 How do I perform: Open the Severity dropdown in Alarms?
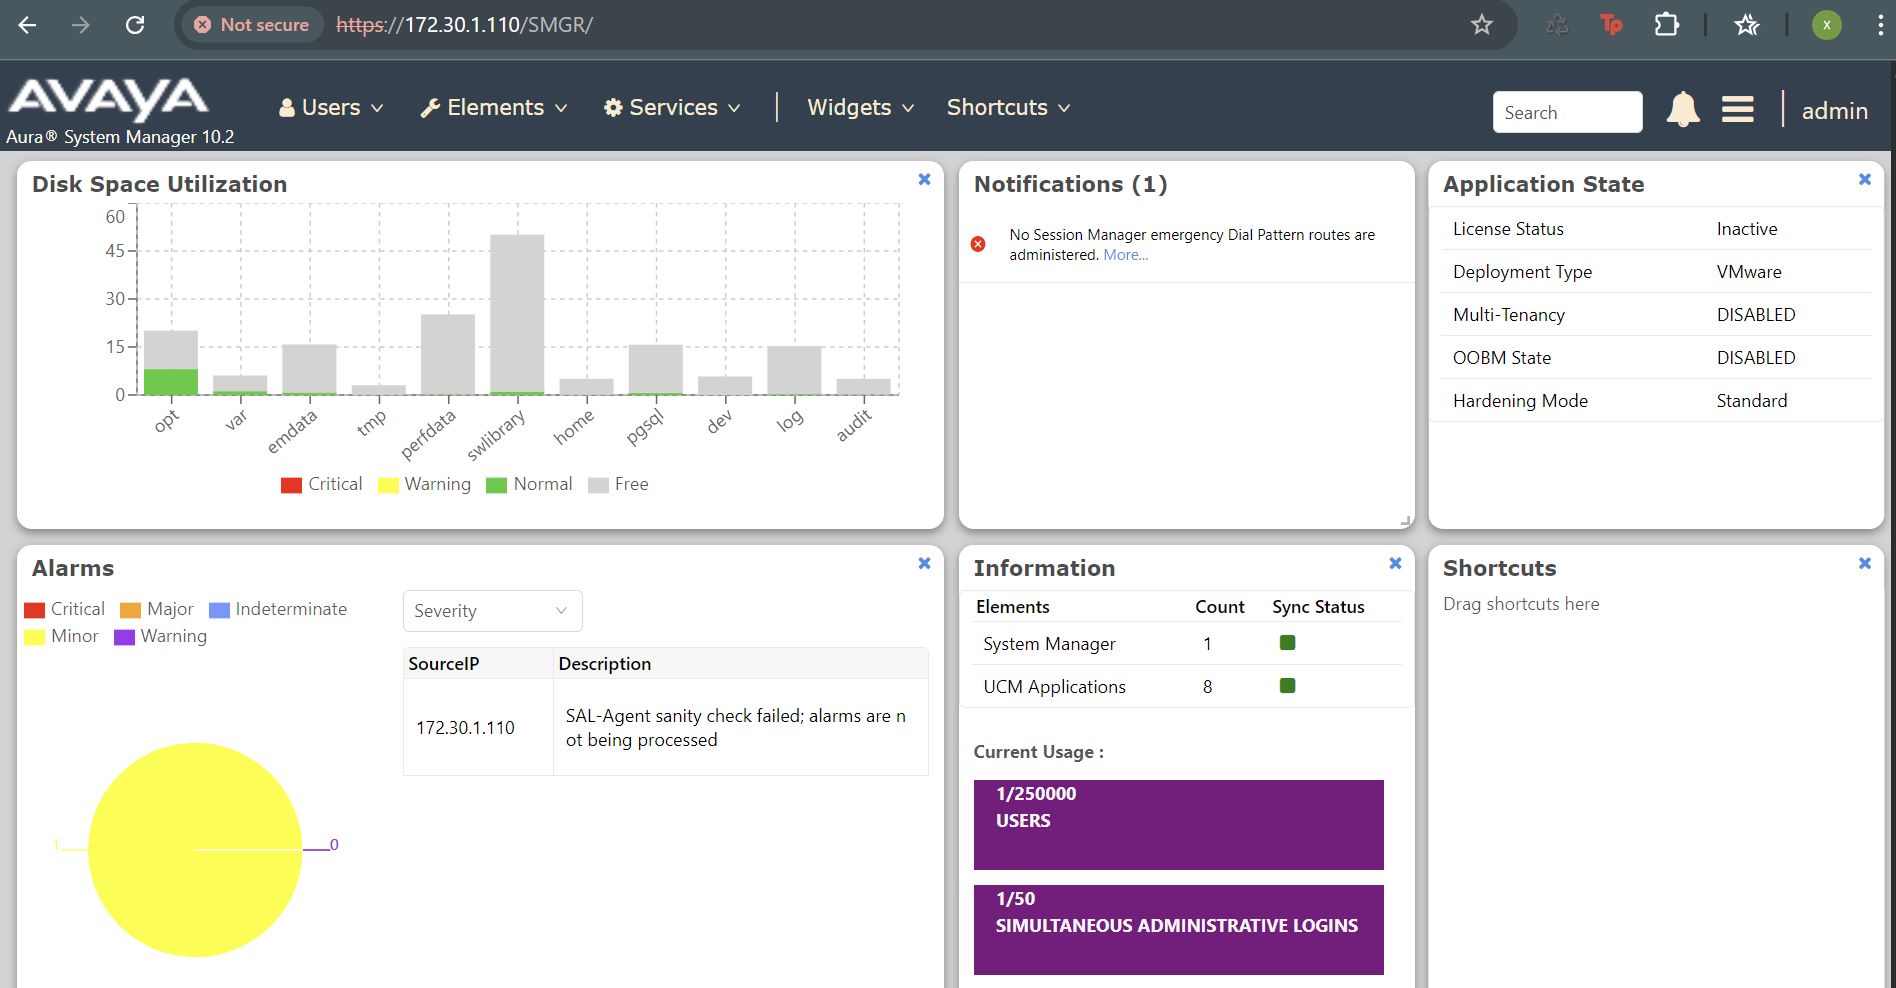tap(492, 611)
